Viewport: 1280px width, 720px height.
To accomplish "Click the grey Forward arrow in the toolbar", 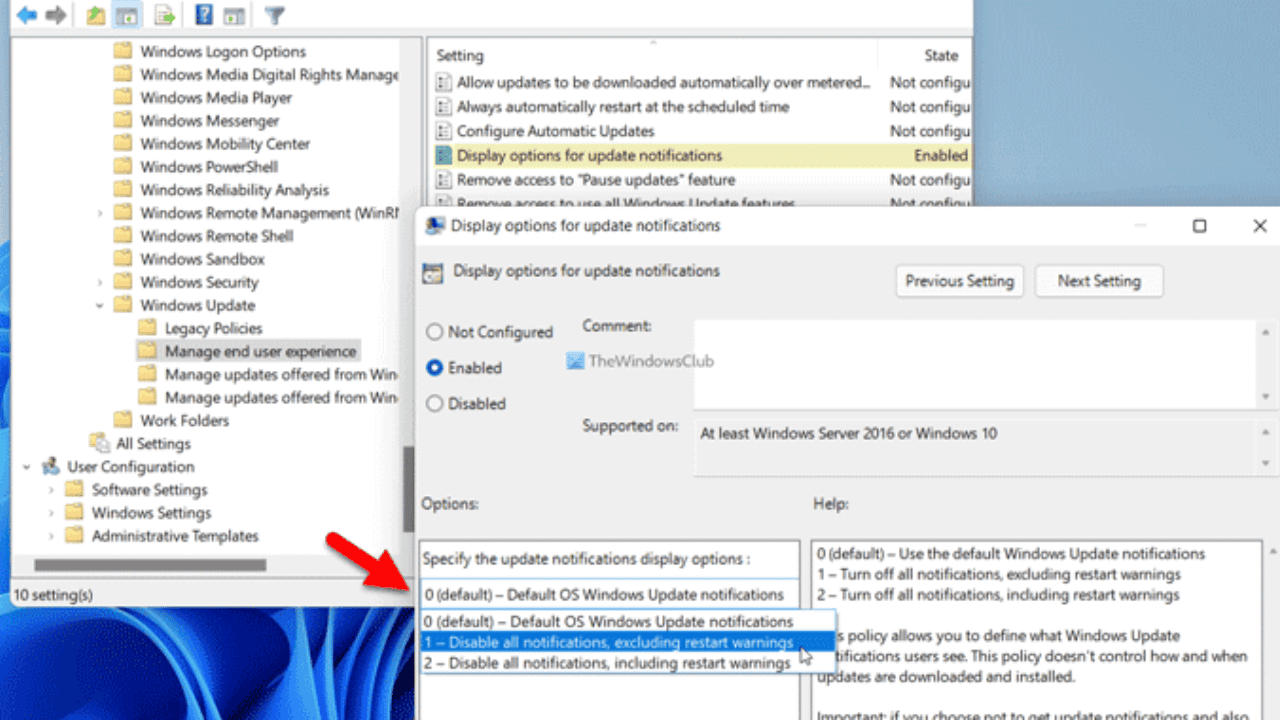I will 56,15.
